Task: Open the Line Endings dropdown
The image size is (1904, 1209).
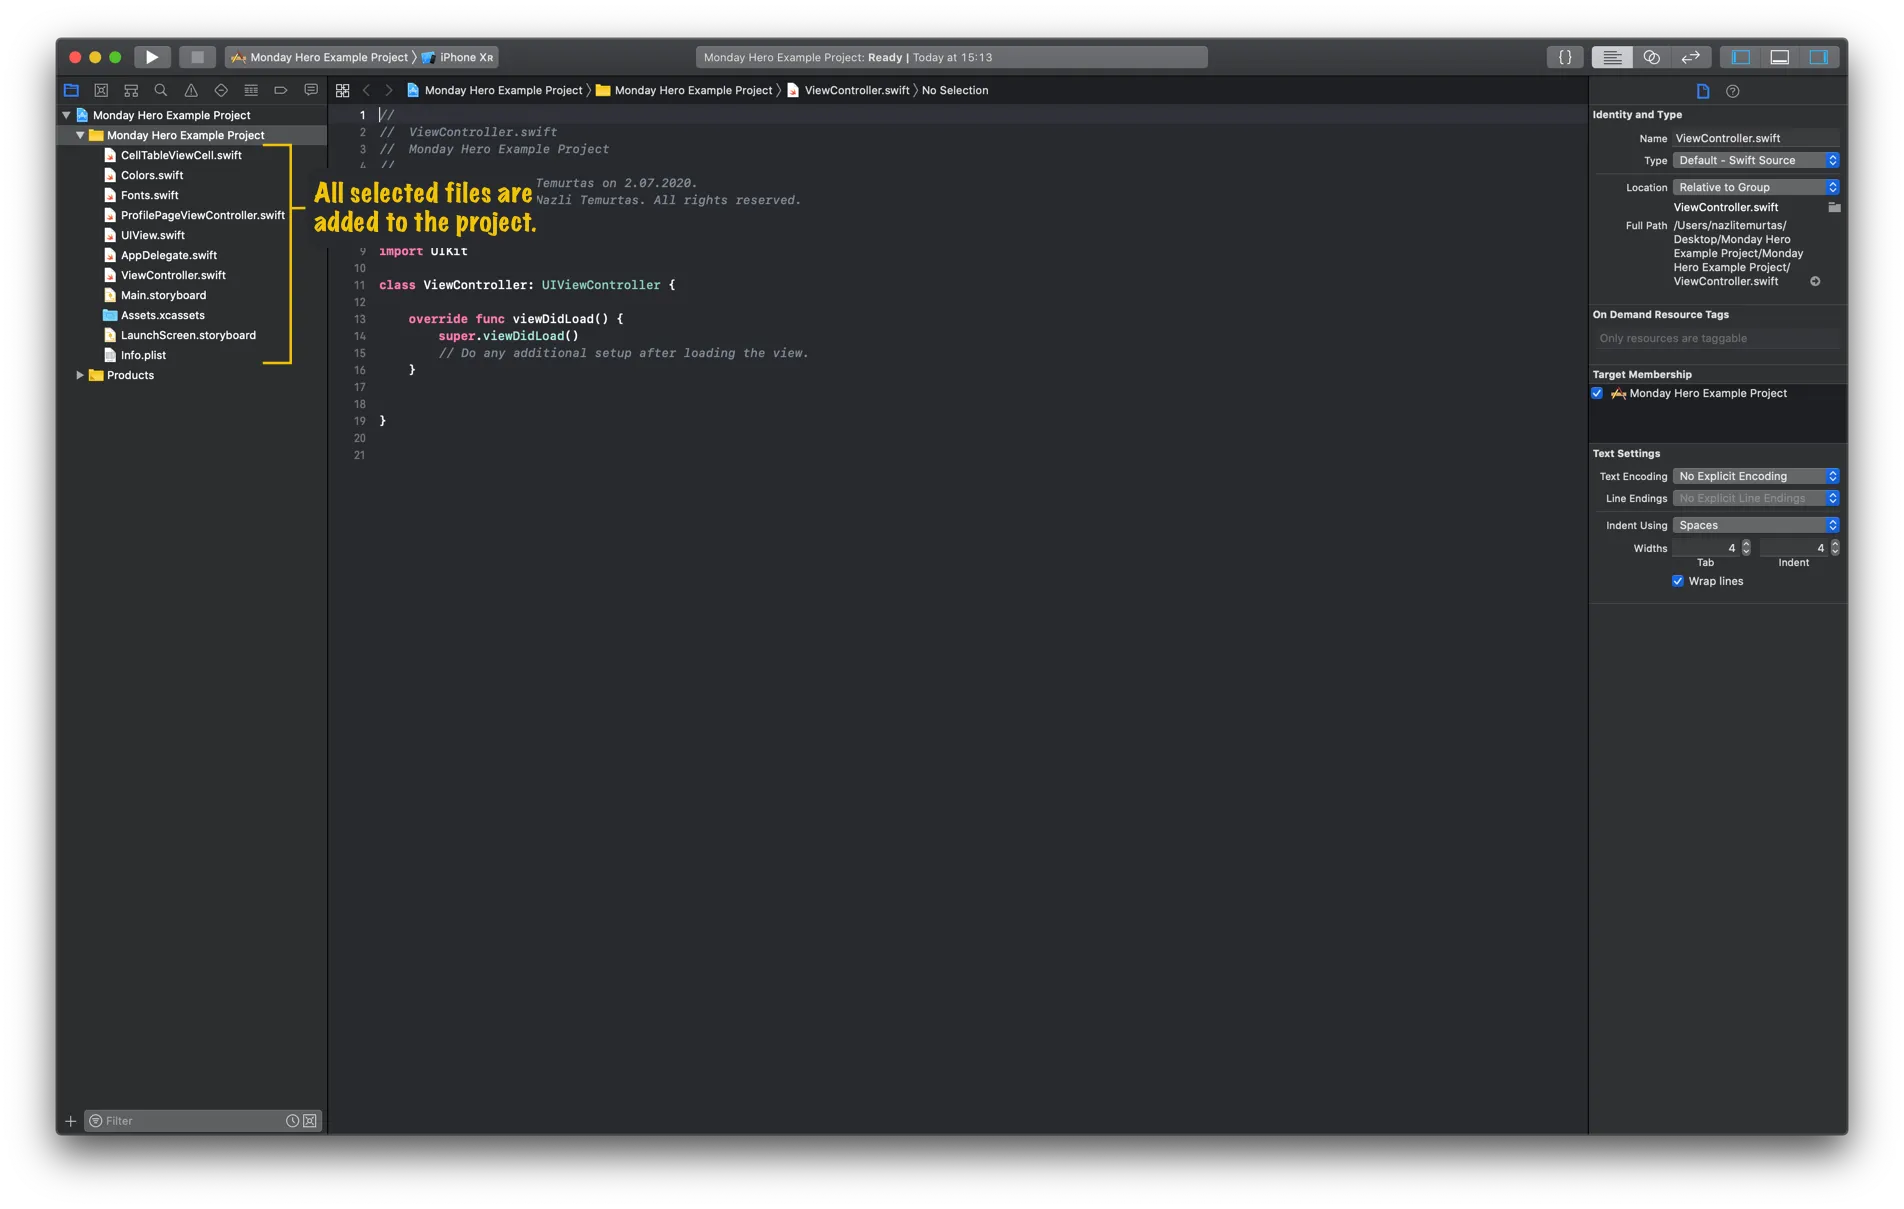Action: (1756, 498)
